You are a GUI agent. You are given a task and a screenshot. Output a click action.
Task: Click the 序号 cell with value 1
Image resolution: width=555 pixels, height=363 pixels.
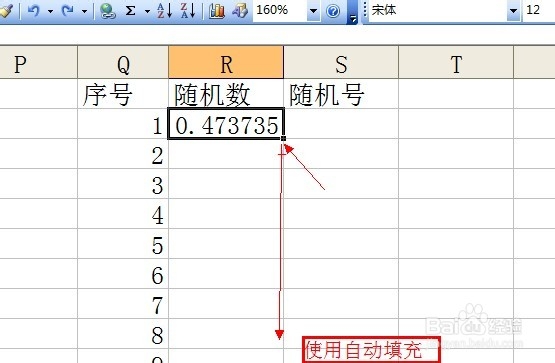click(x=123, y=124)
